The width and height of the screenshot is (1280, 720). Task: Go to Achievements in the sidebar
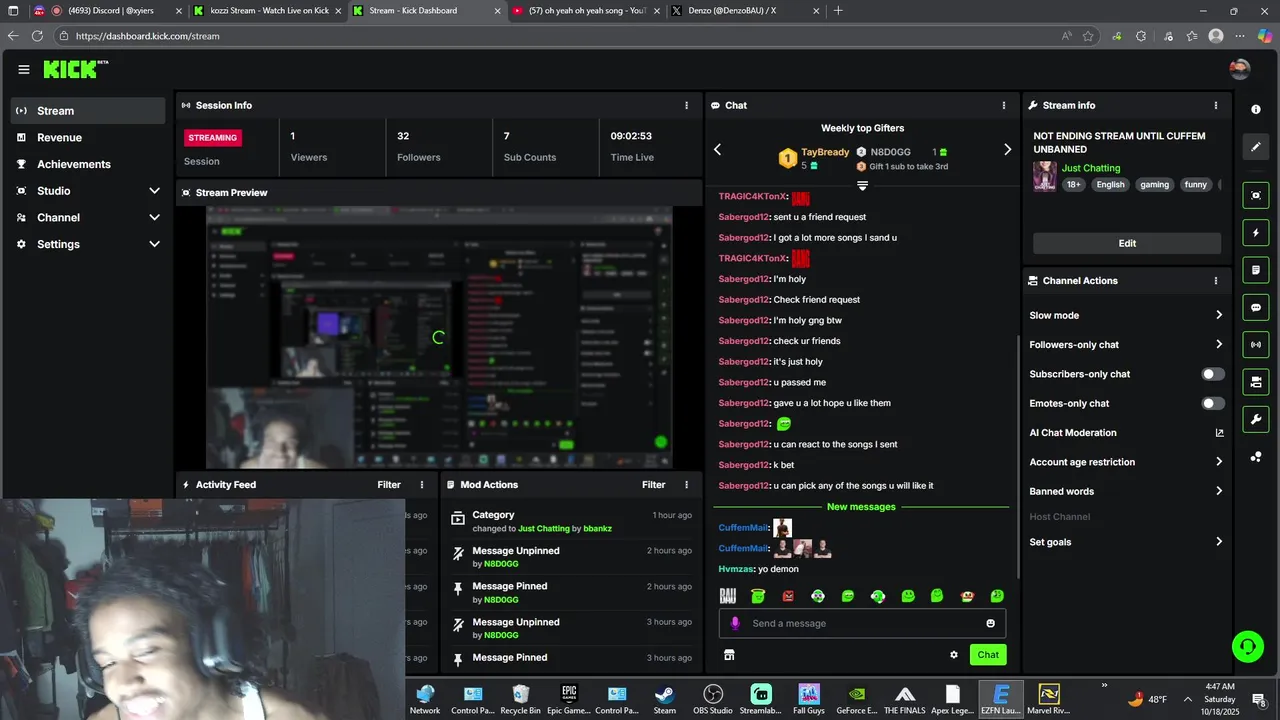[x=88, y=164]
